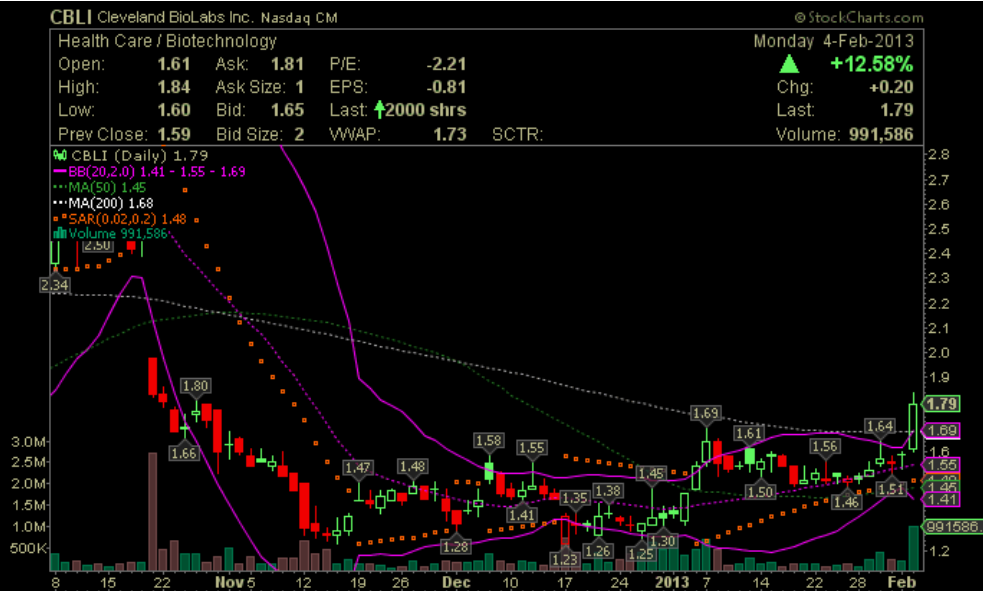Click the 1.46 price label on chart

[x=847, y=502]
